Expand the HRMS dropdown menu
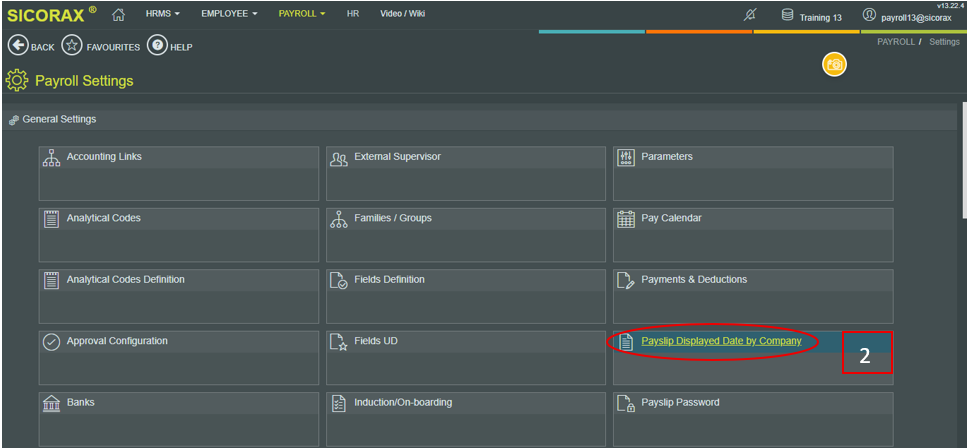968x448 pixels. point(162,15)
